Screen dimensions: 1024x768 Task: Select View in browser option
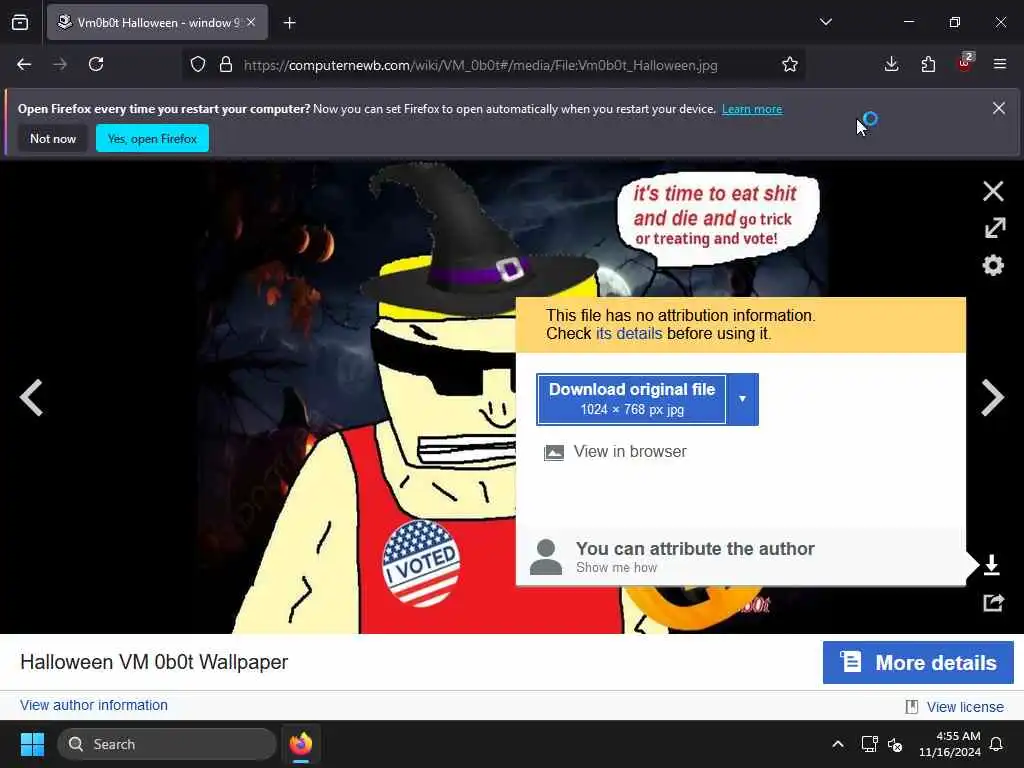coord(615,452)
